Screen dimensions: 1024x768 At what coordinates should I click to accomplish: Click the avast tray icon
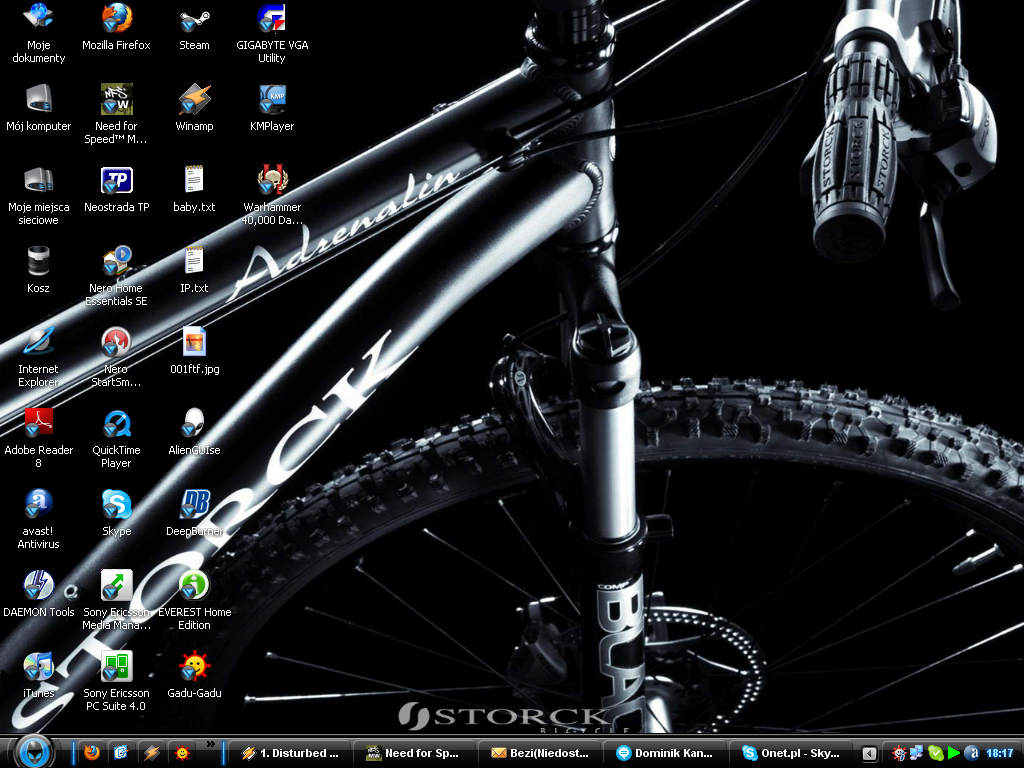point(972,754)
